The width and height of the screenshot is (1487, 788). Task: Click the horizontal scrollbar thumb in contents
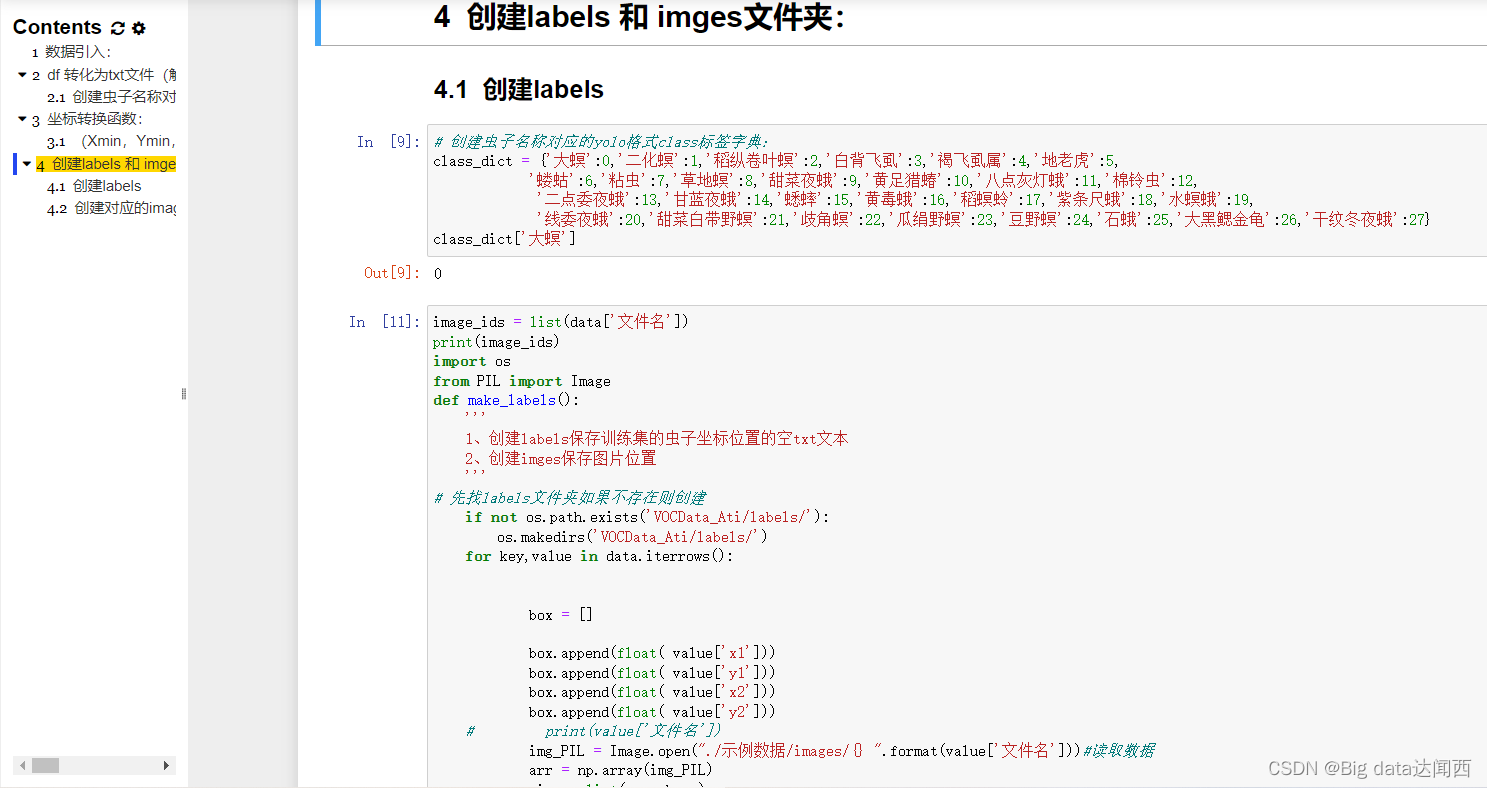(x=45, y=766)
